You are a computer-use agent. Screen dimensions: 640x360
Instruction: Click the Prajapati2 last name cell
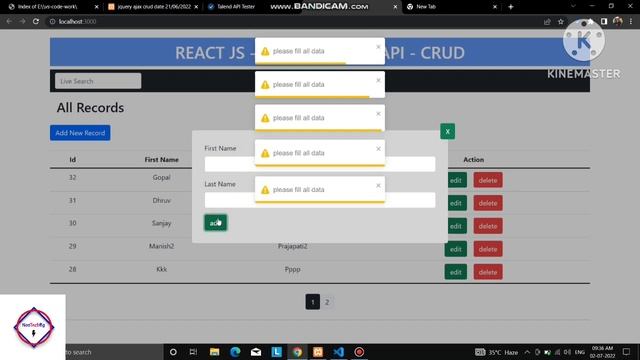tap(292, 246)
